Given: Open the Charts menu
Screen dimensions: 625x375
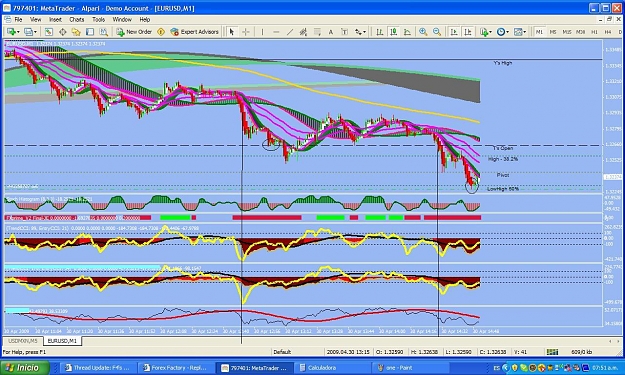Looking at the screenshot, I should (x=77, y=20).
